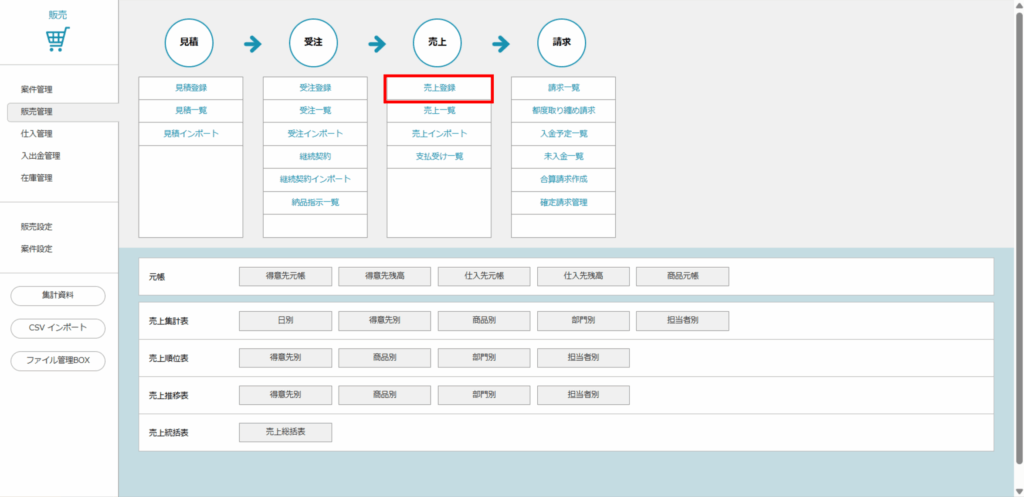The height and width of the screenshot is (497, 1024).
Task: Click the 請求 circle step icon
Action: click(x=561, y=43)
